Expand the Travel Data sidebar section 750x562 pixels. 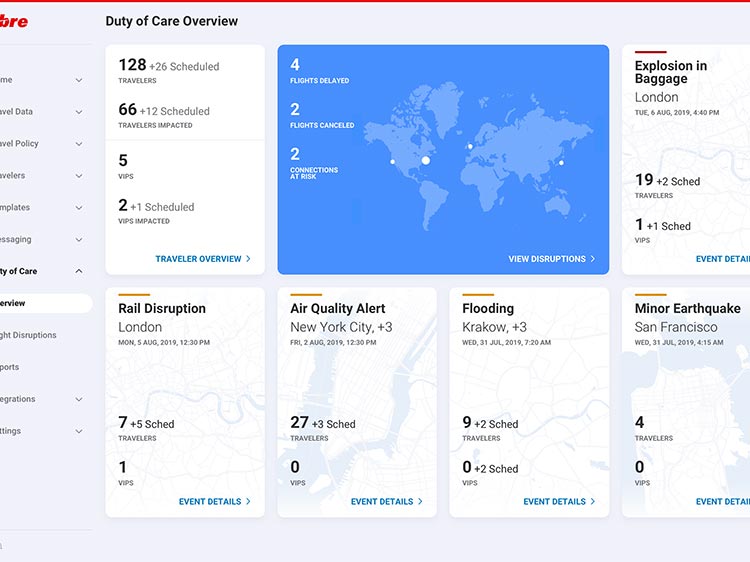79,112
